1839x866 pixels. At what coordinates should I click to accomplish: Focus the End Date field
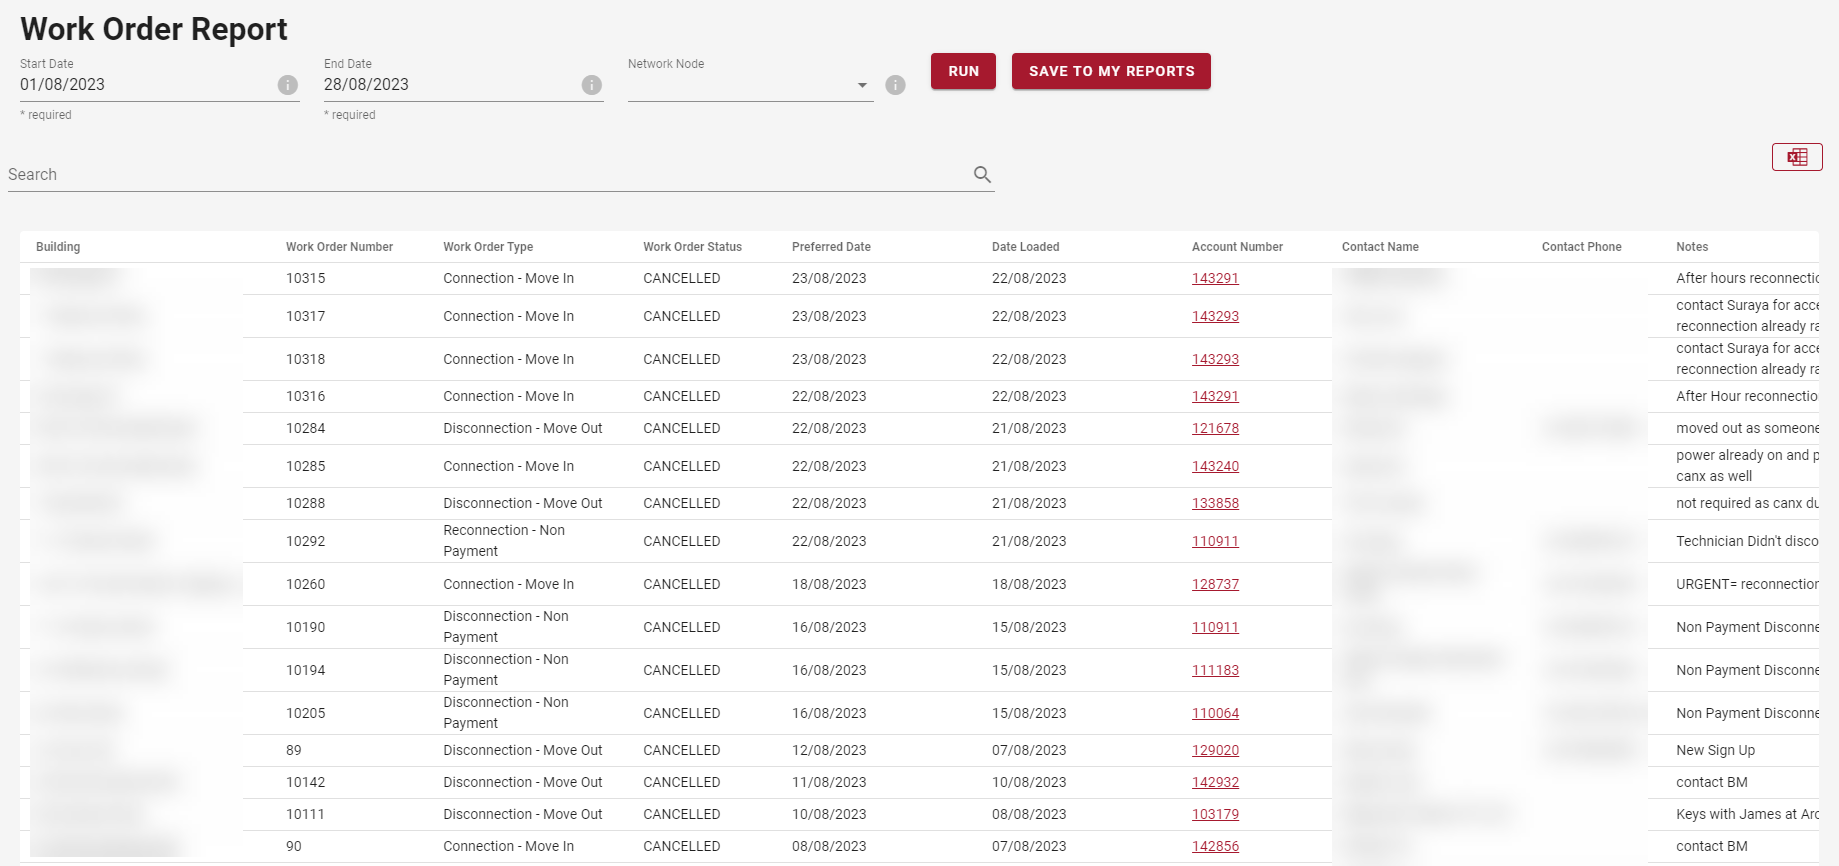tap(449, 85)
